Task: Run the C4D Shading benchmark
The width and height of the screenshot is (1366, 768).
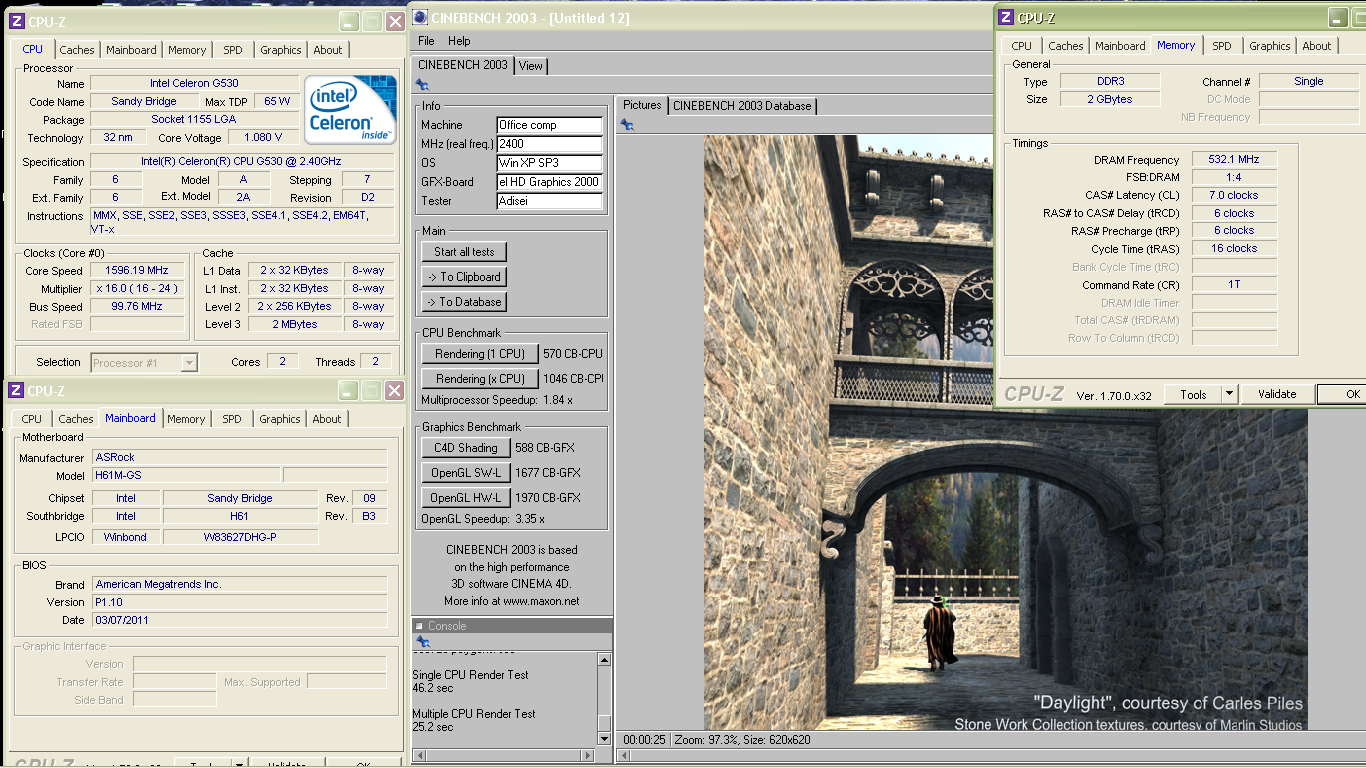Action: (466, 448)
